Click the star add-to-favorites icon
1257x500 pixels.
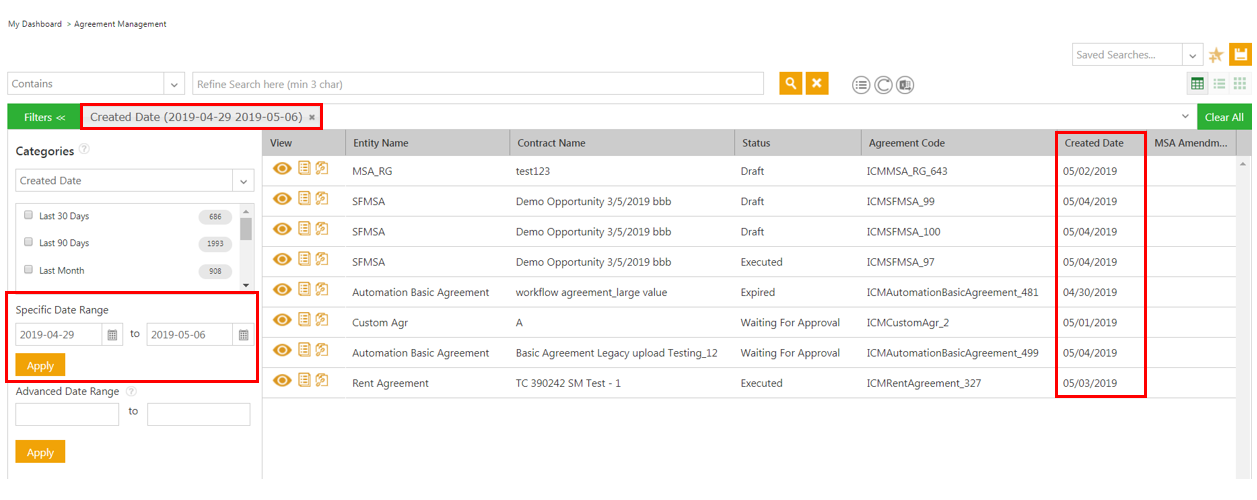1216,55
